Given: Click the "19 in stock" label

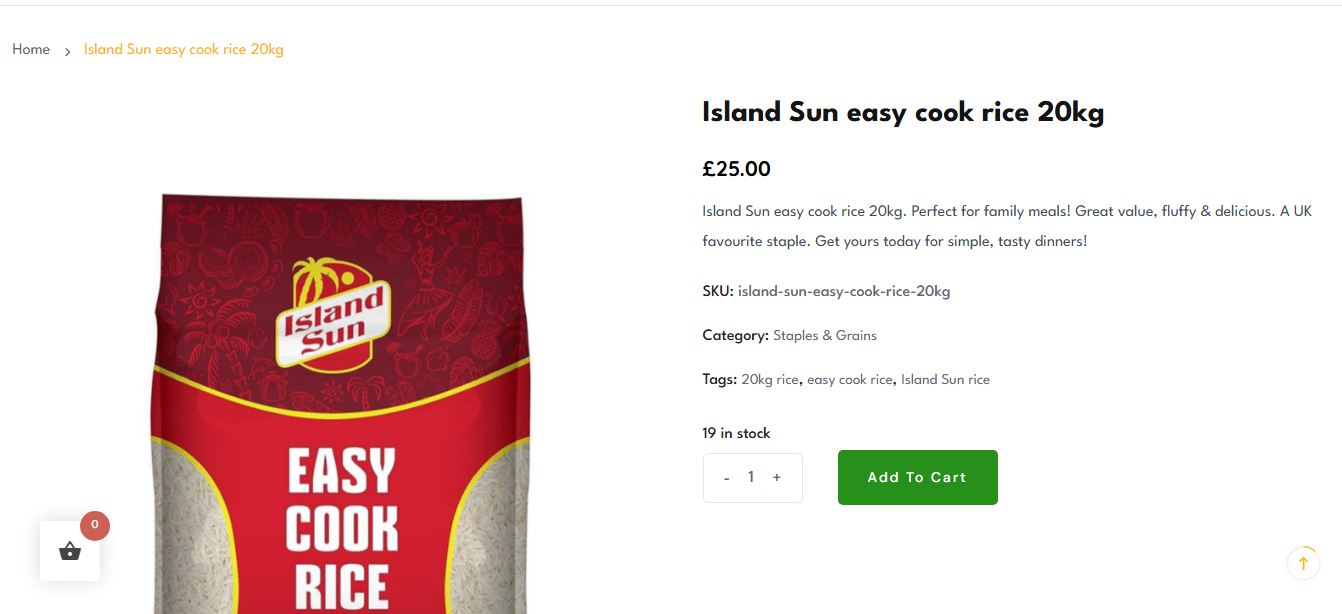Looking at the screenshot, I should (736, 434).
